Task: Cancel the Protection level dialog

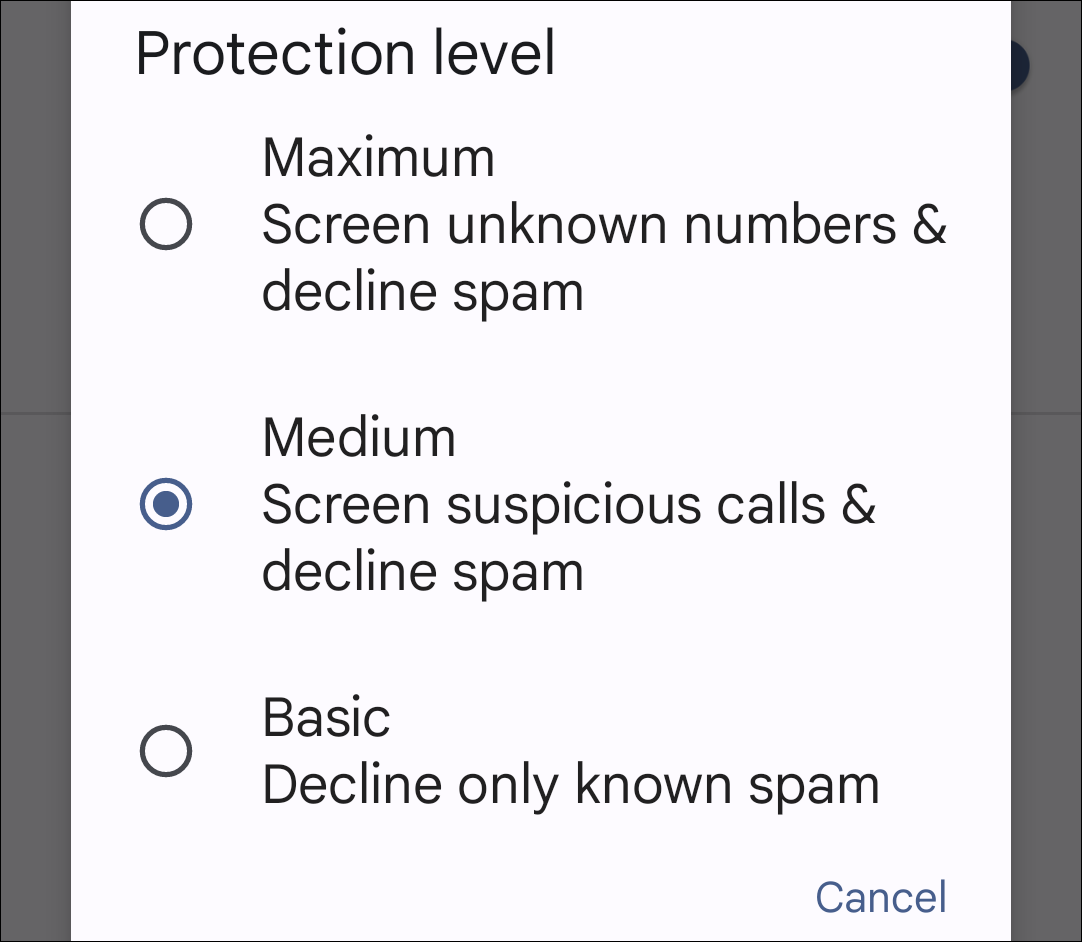Action: [880, 896]
